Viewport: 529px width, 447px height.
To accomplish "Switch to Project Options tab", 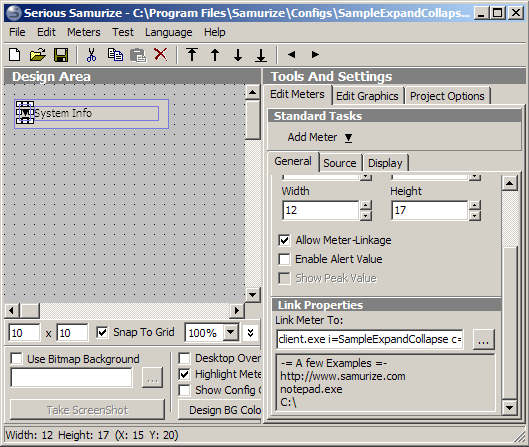I will point(447,96).
